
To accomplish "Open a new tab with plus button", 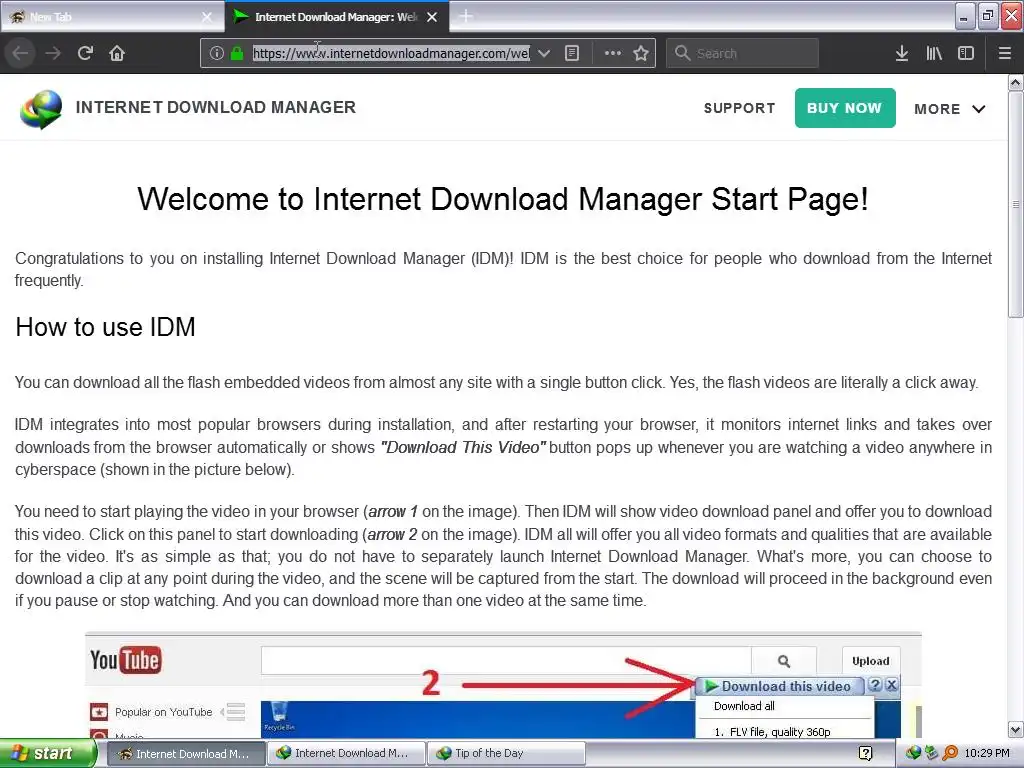I will coord(466,16).
